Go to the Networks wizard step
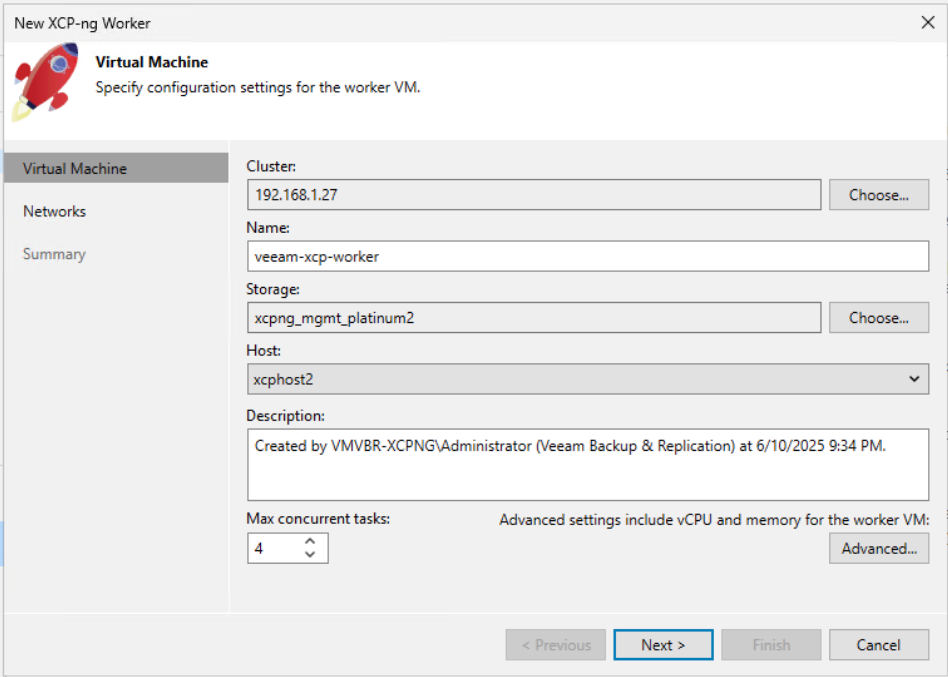Viewport: 948px width, 677px height. (x=54, y=212)
